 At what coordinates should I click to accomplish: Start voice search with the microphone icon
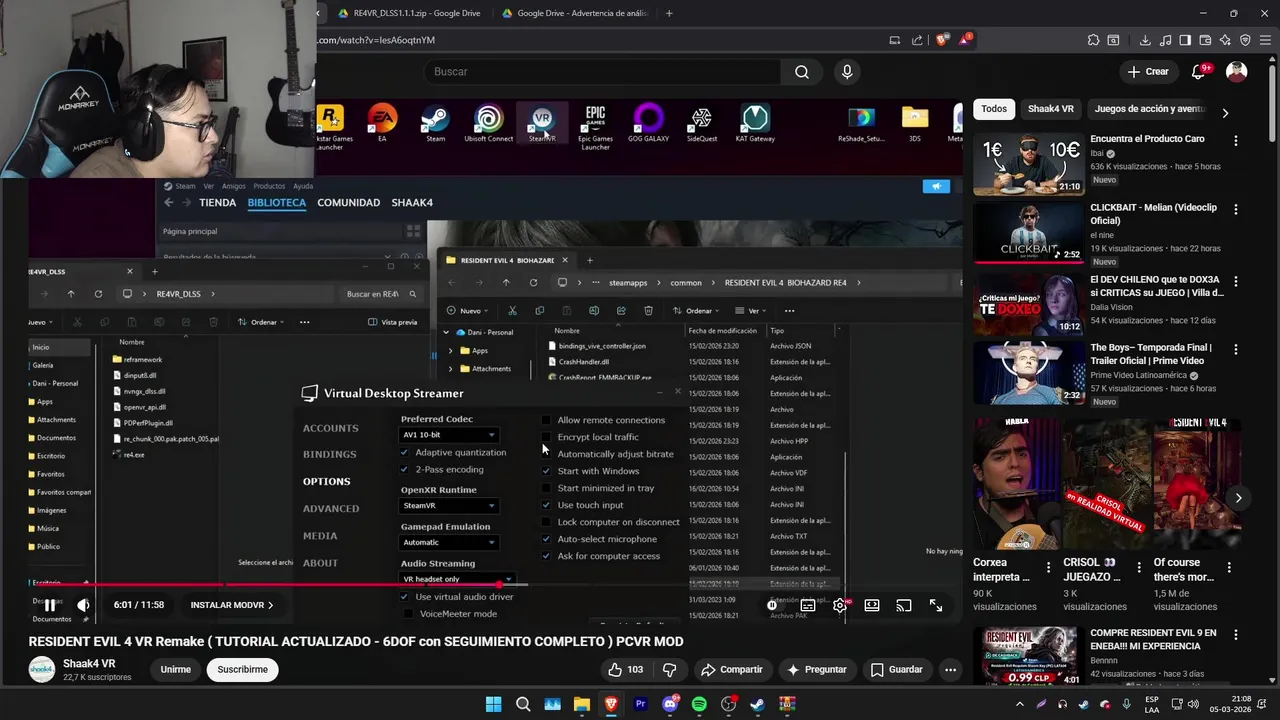[x=847, y=72]
